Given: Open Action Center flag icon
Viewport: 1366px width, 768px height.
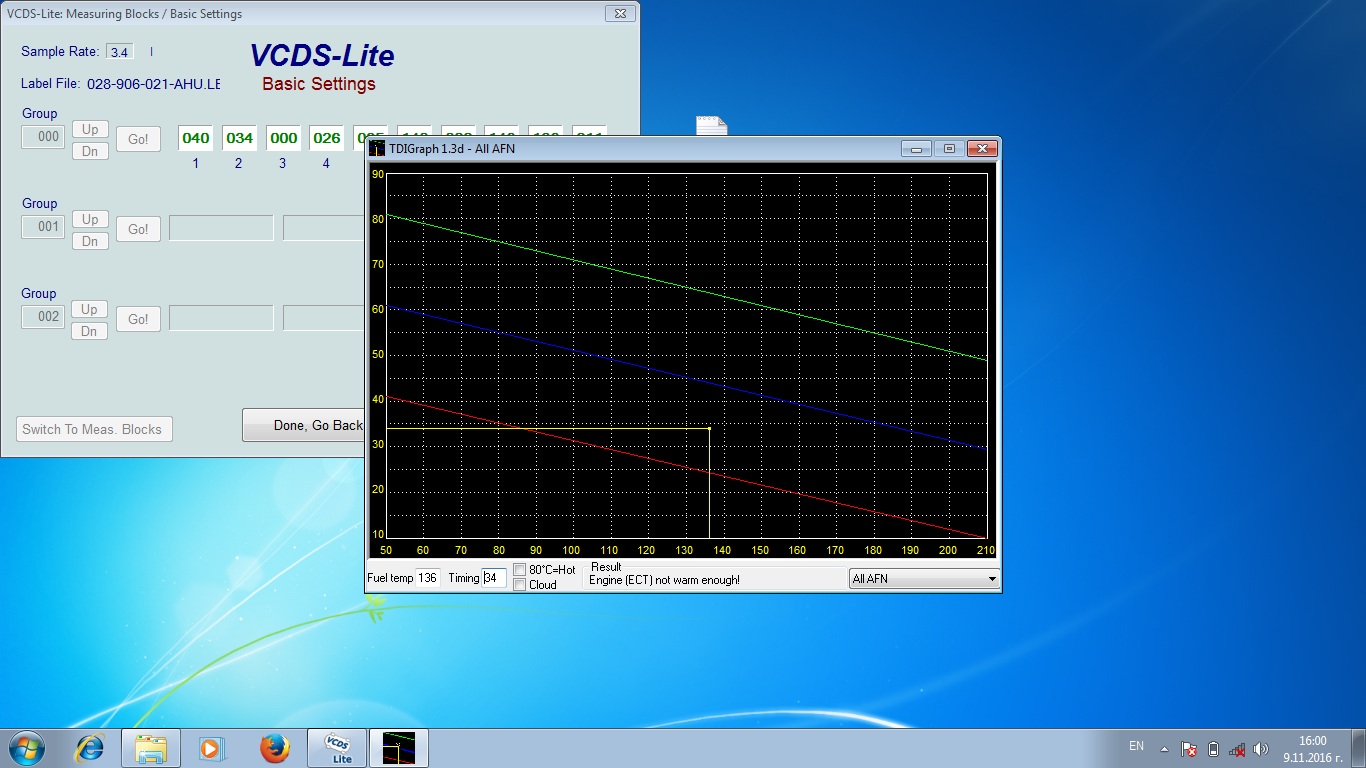Looking at the screenshot, I should click(x=1189, y=749).
